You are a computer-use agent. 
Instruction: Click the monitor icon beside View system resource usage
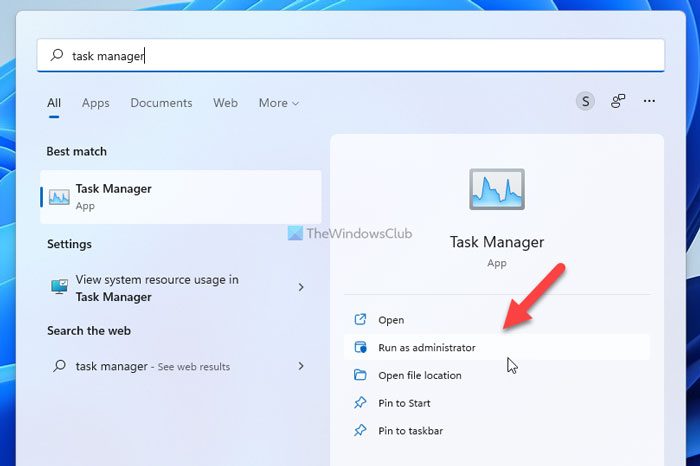click(59, 287)
